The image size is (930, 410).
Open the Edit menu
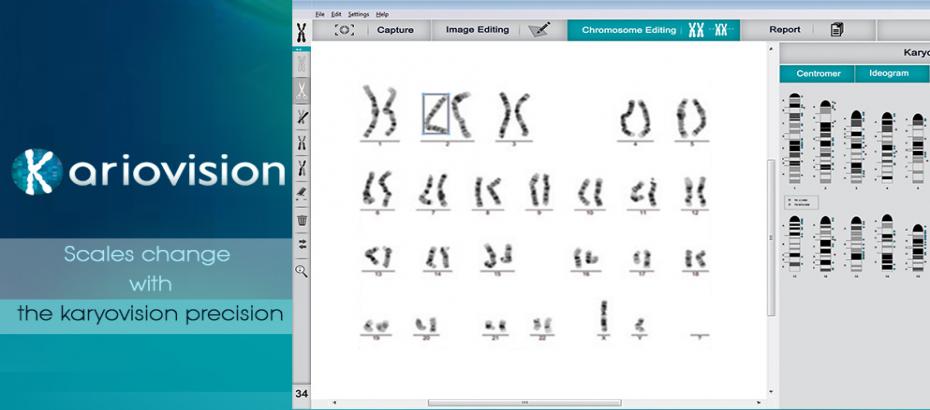[x=336, y=14]
